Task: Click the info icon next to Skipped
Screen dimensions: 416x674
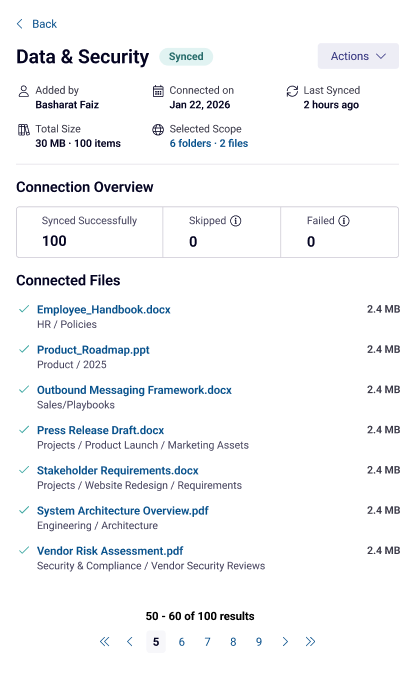Action: (236, 221)
